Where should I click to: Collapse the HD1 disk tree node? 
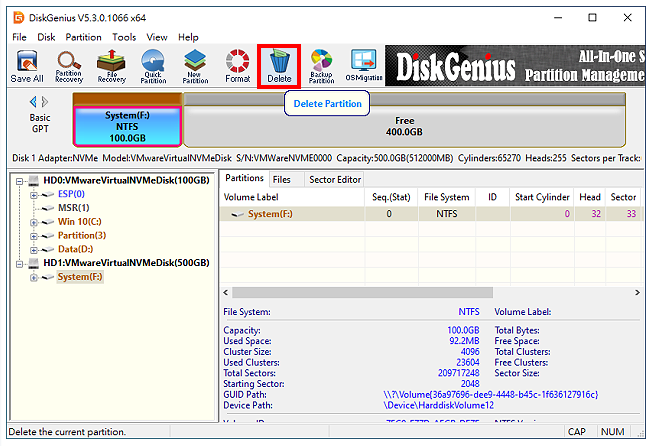click(x=19, y=264)
